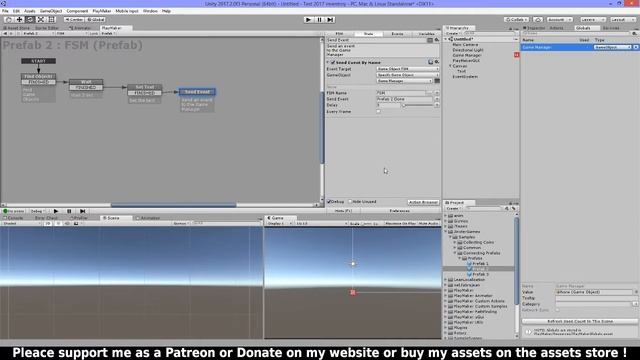Open the PlayMaker menu
The width and height of the screenshot is (640, 360).
102,11
